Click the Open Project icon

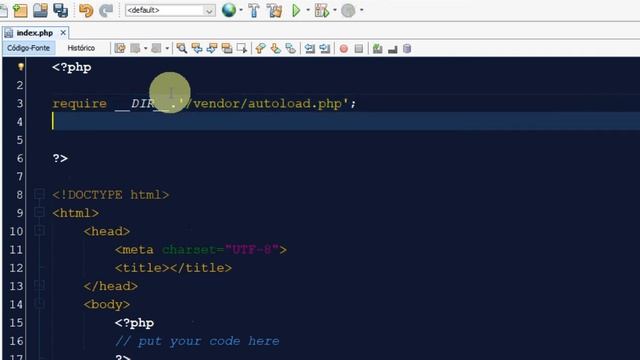40,10
